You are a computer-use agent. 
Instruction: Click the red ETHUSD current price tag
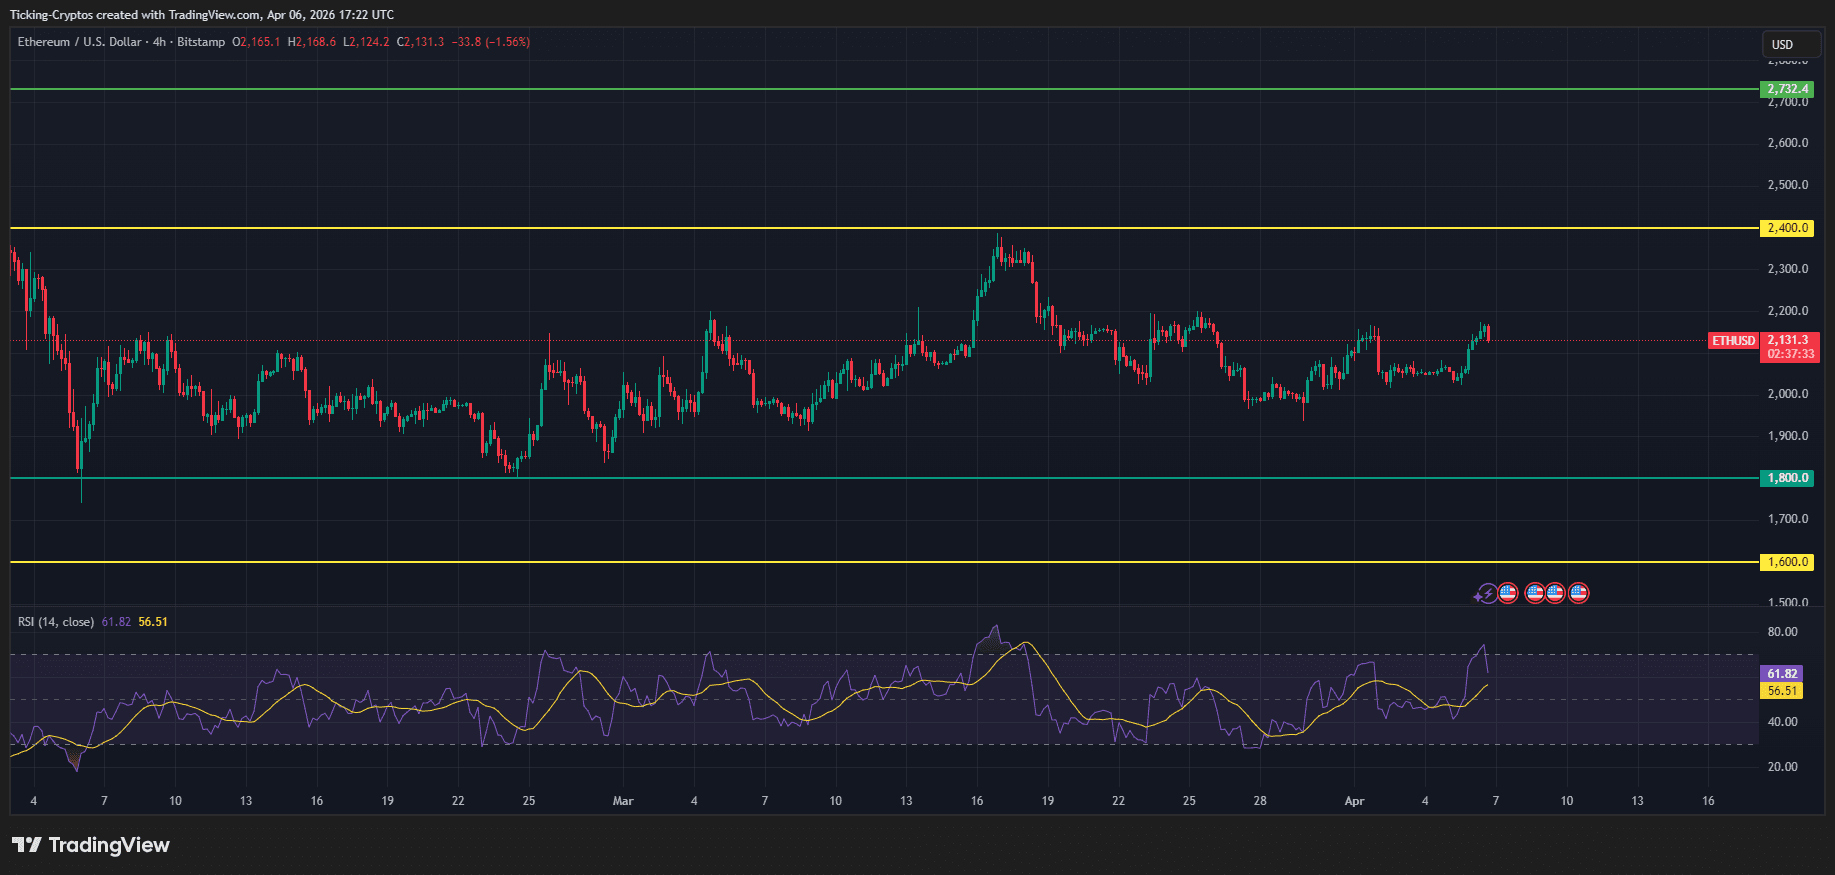point(1733,341)
